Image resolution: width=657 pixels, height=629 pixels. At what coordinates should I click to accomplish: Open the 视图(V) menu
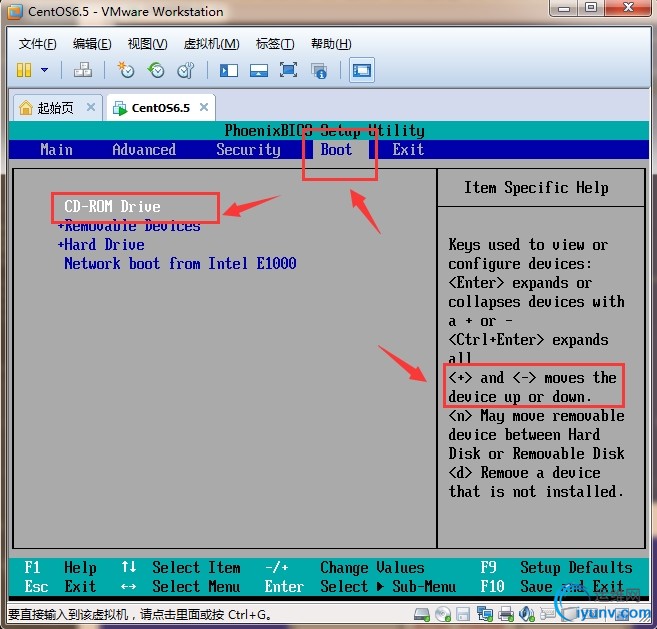[147, 44]
